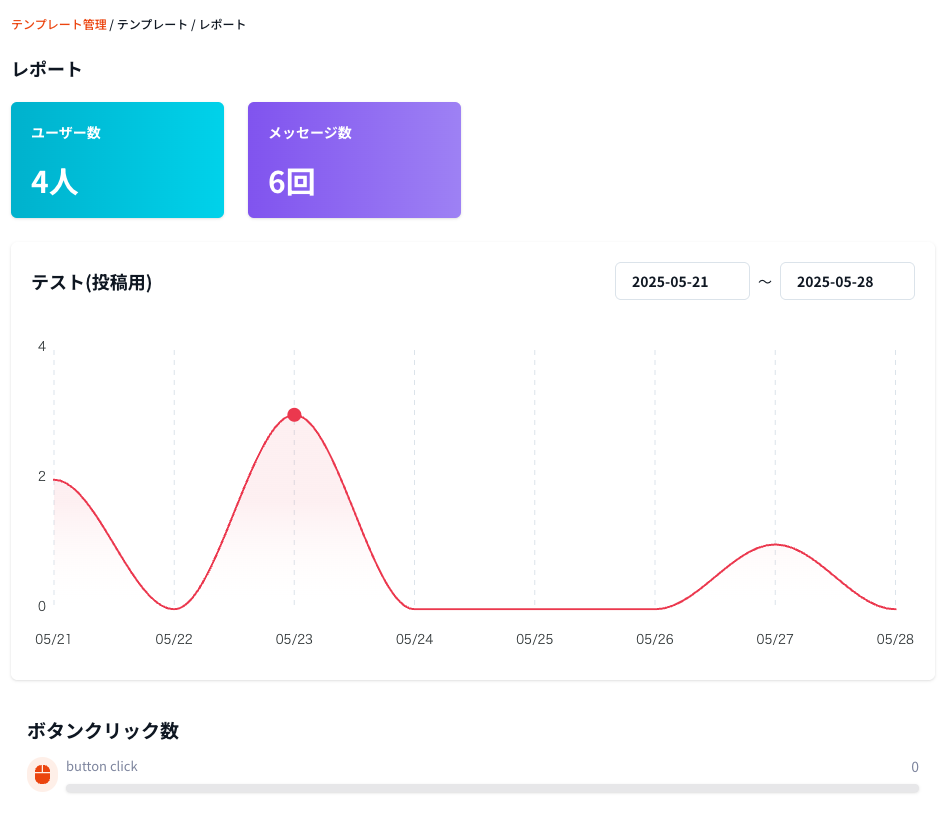948x820 pixels.
Task: Click the 6回 message count value
Action: tap(292, 182)
